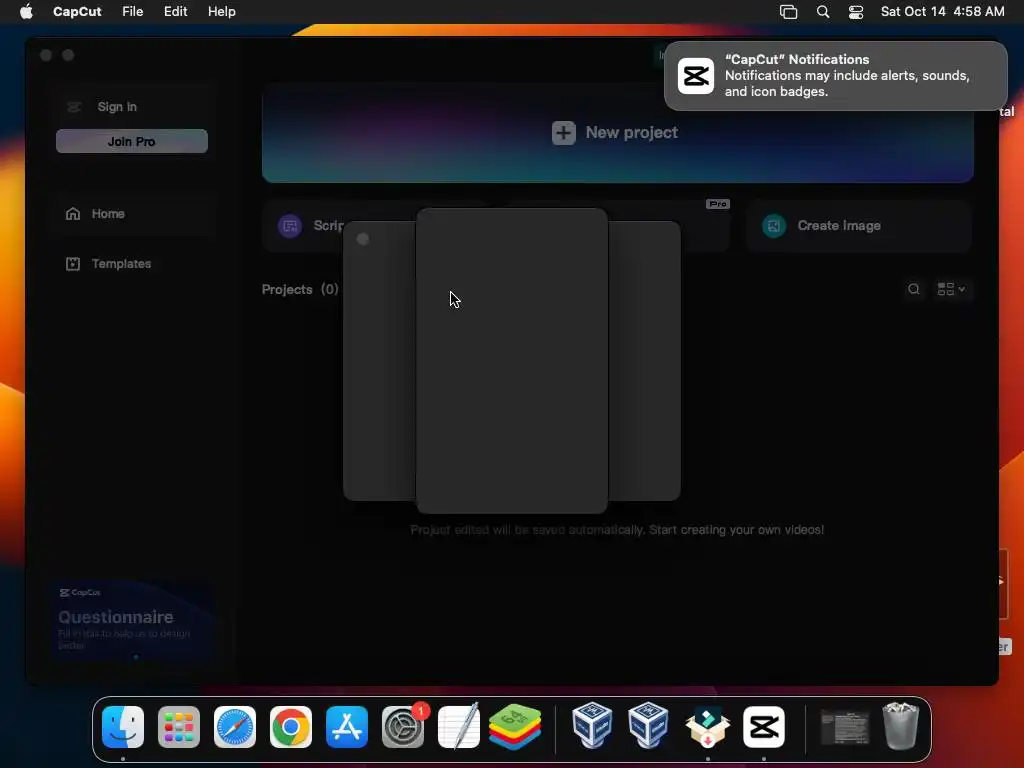Click the Script feature icon
Screen dimensions: 1024x768
(x=290, y=226)
